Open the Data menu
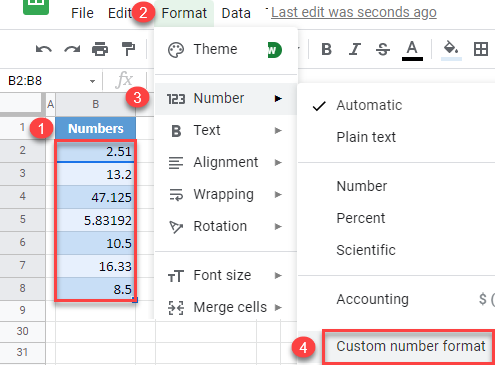The width and height of the screenshot is (495, 365). (236, 13)
